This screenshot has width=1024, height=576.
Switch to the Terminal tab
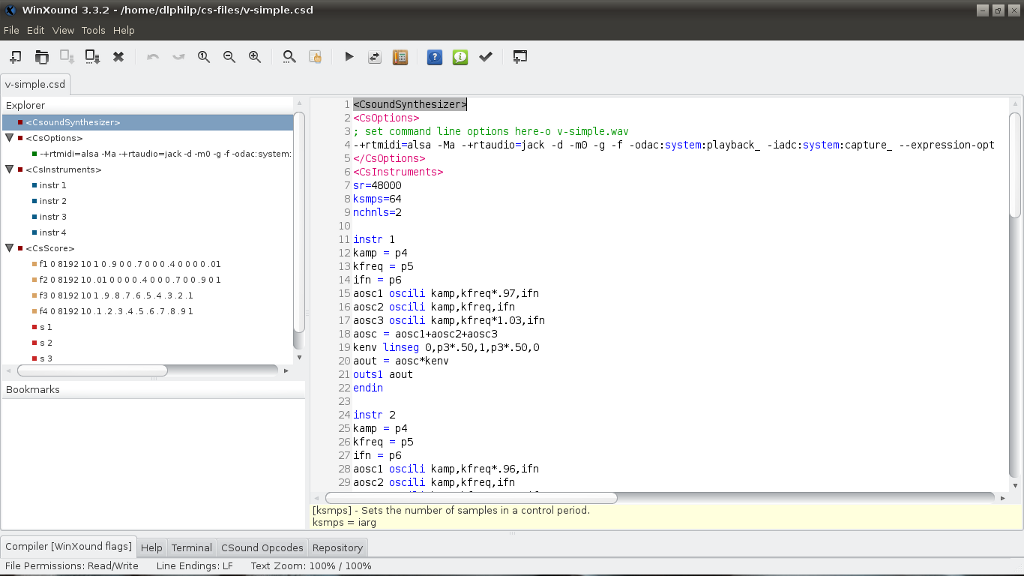[191, 547]
